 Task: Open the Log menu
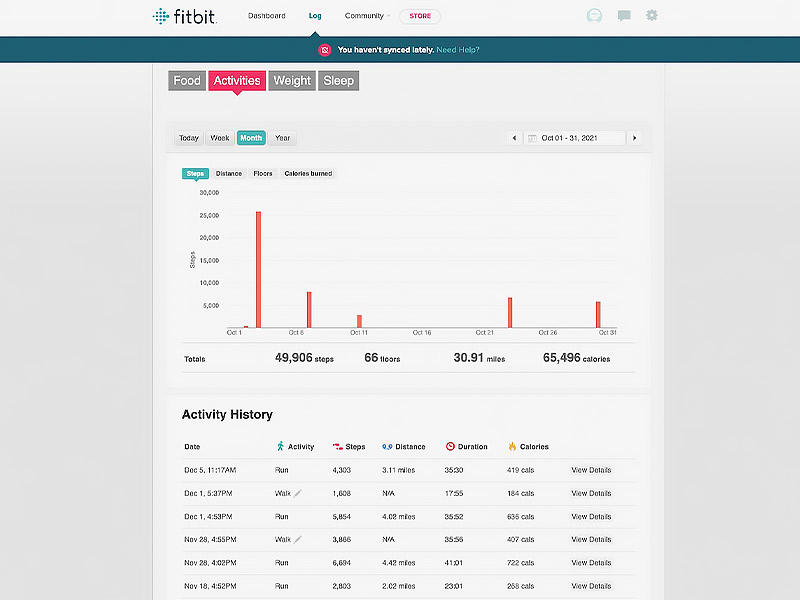pos(315,16)
